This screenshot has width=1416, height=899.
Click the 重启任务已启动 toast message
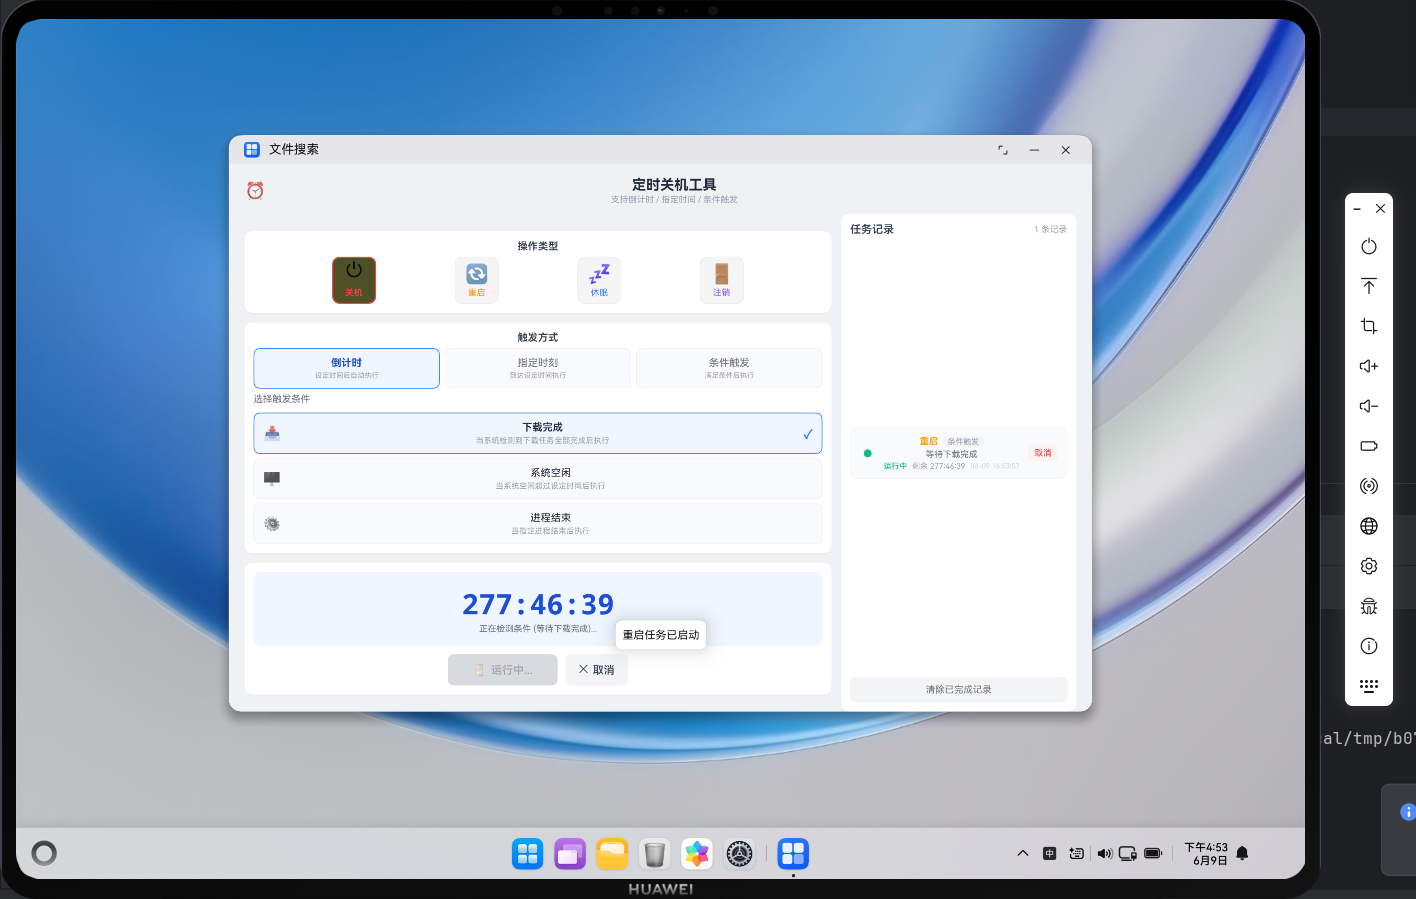[x=661, y=635]
